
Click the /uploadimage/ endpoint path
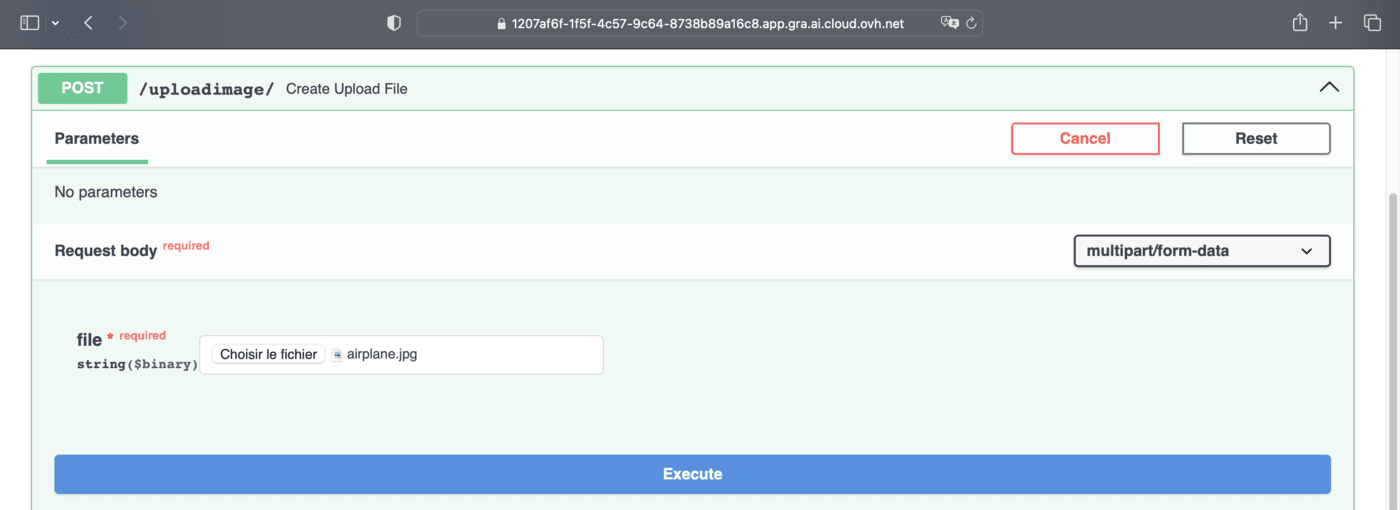(206, 89)
